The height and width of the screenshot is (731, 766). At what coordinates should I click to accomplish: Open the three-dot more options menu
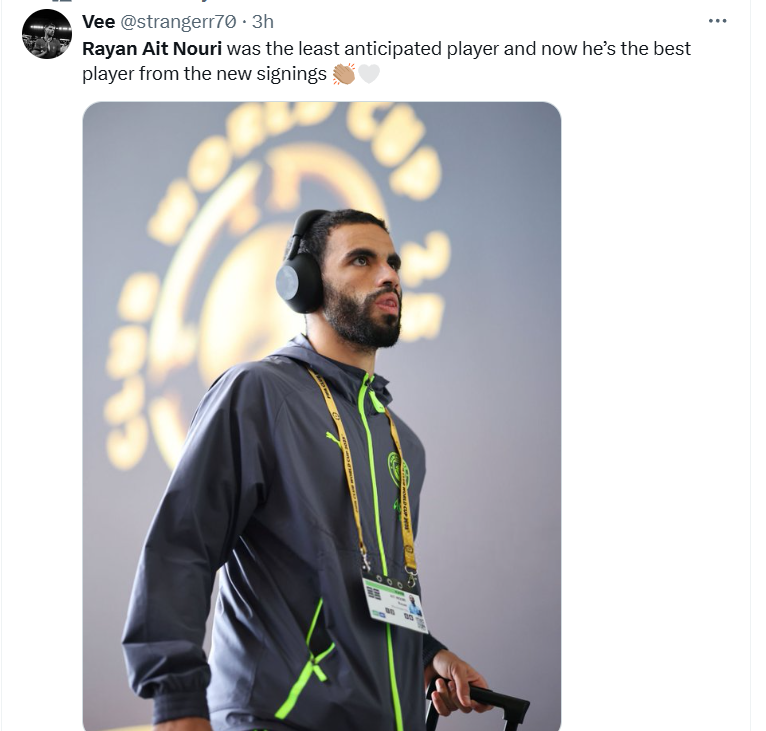(x=717, y=21)
